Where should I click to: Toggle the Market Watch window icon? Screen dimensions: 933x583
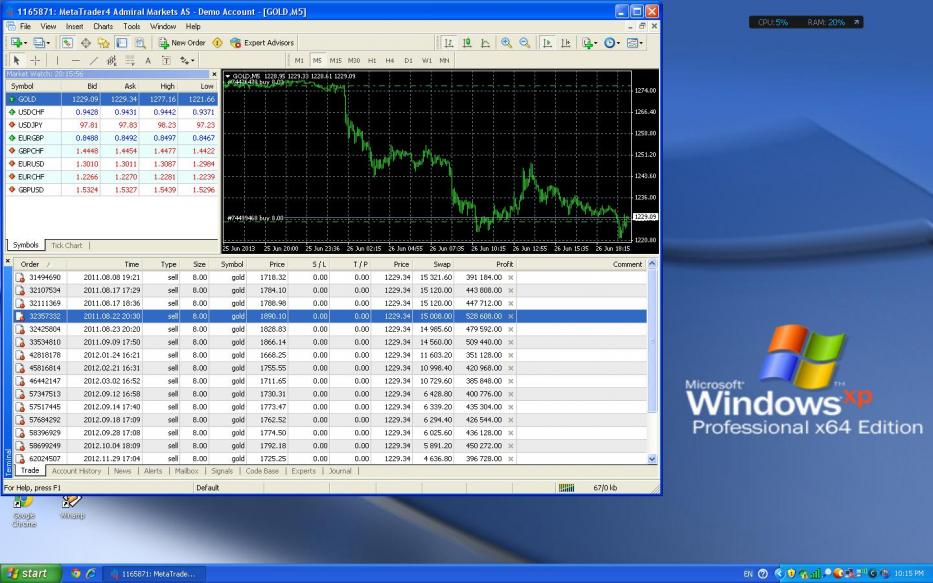coord(67,43)
